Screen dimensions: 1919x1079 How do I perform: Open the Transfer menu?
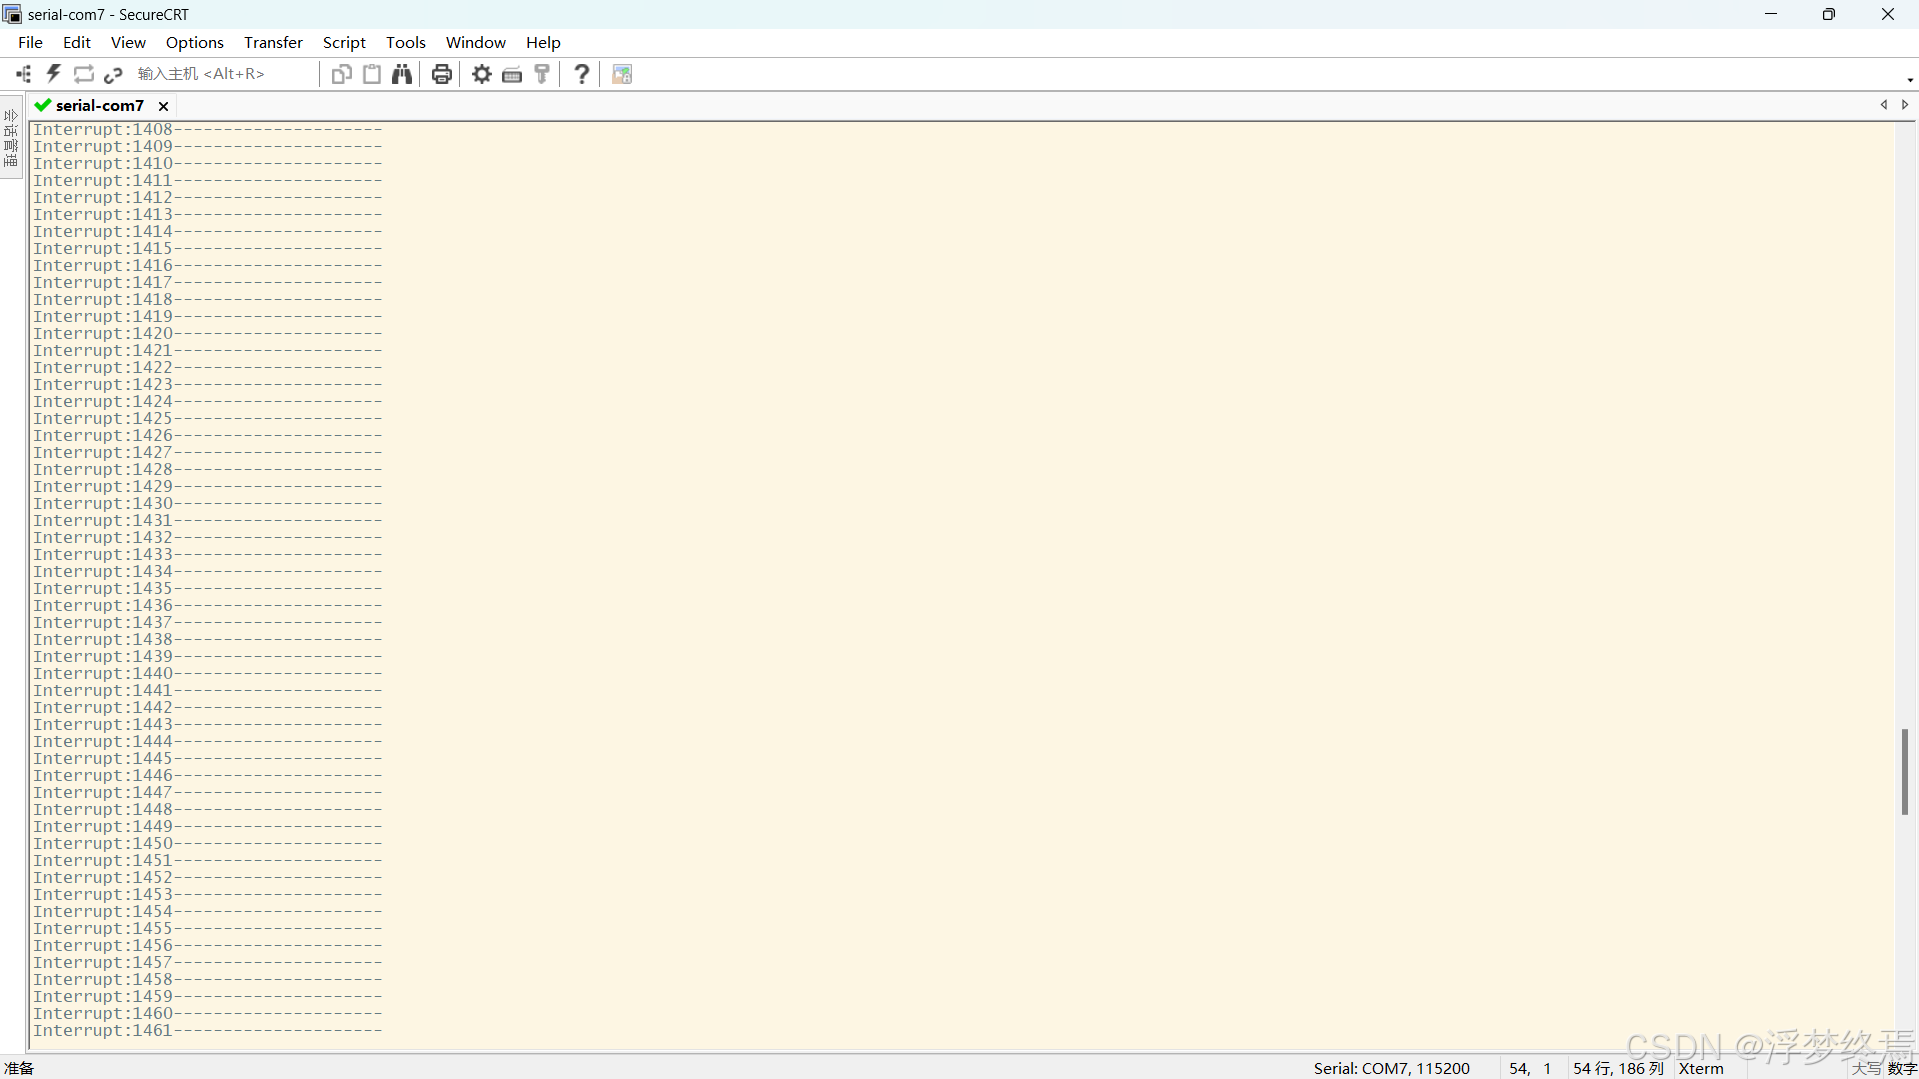[x=273, y=42]
